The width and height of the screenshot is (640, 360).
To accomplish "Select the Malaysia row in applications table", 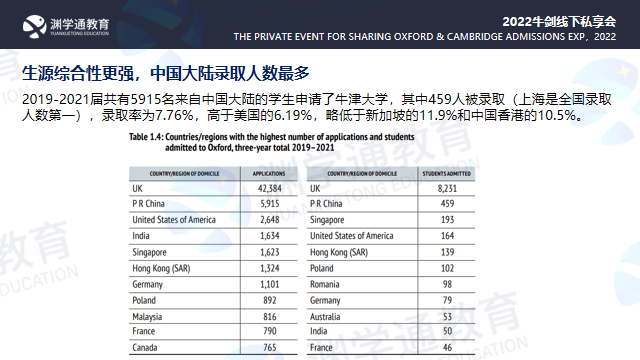I will click(x=213, y=317).
